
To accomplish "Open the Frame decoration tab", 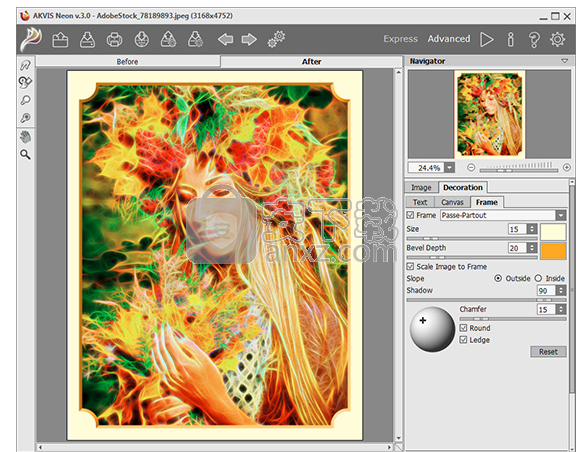I will coord(487,202).
